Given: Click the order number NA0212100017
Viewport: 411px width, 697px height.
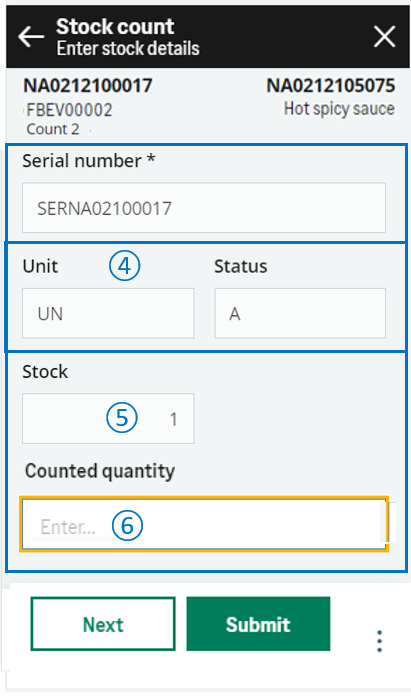Looking at the screenshot, I should click(88, 86).
